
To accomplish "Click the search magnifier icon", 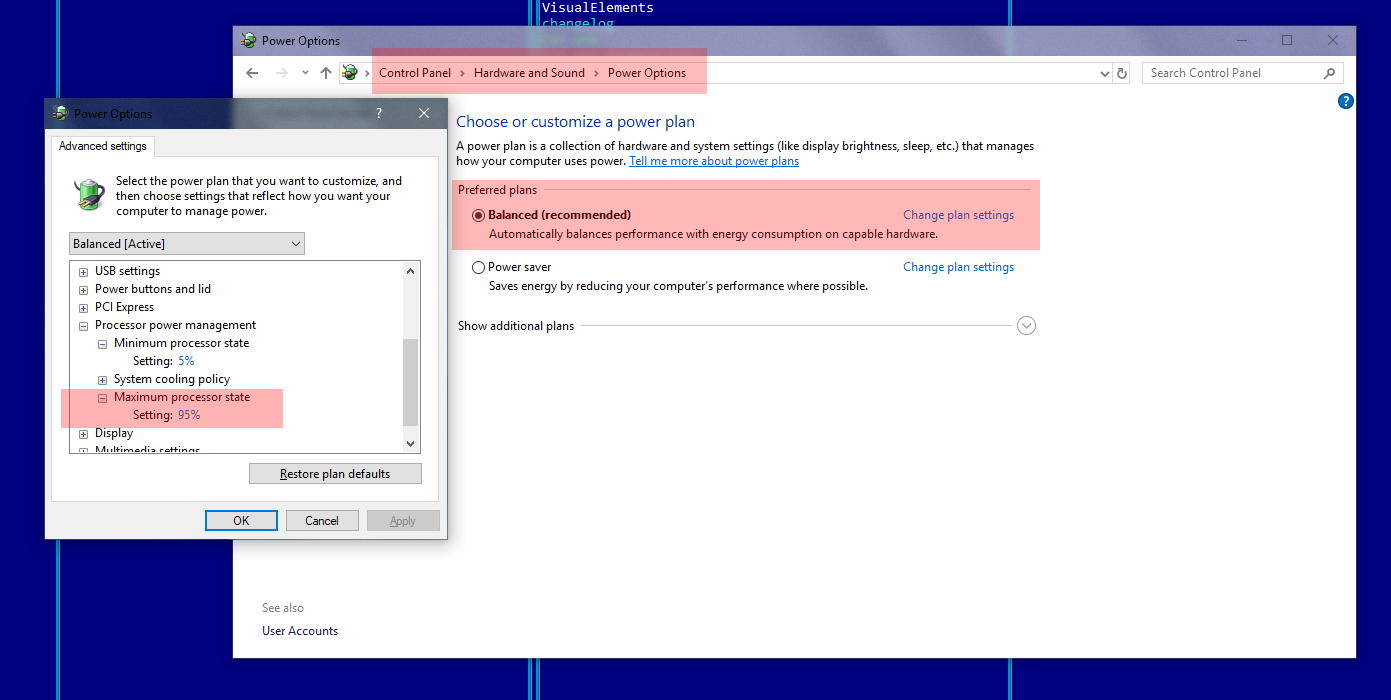I will pos(1329,73).
